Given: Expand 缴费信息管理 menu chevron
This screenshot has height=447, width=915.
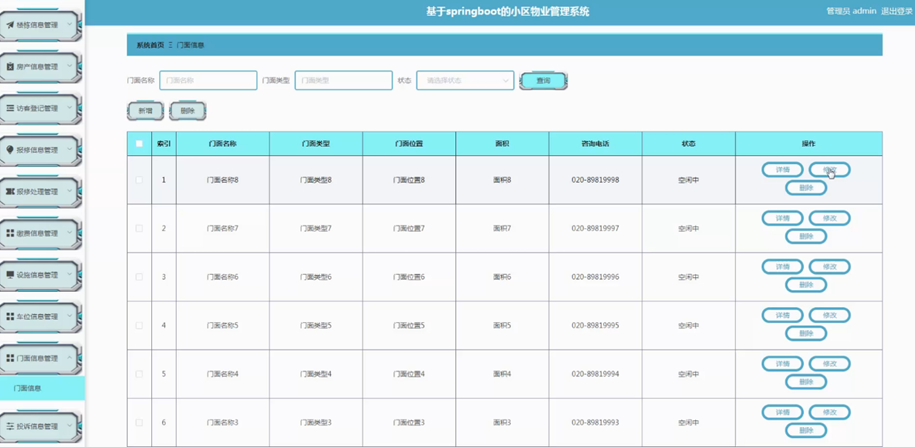Looking at the screenshot, I should pos(69,233).
